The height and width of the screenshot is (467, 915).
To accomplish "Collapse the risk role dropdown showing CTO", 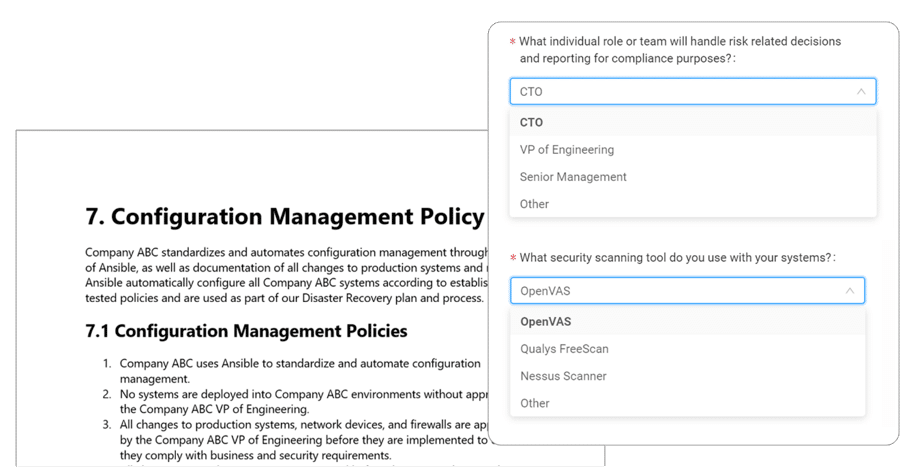I will [x=693, y=92].
